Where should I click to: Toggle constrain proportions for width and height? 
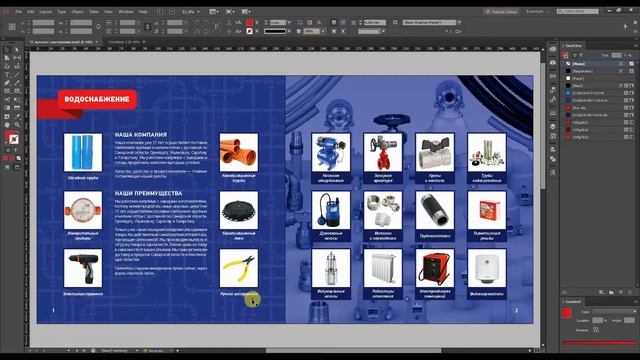click(98, 27)
